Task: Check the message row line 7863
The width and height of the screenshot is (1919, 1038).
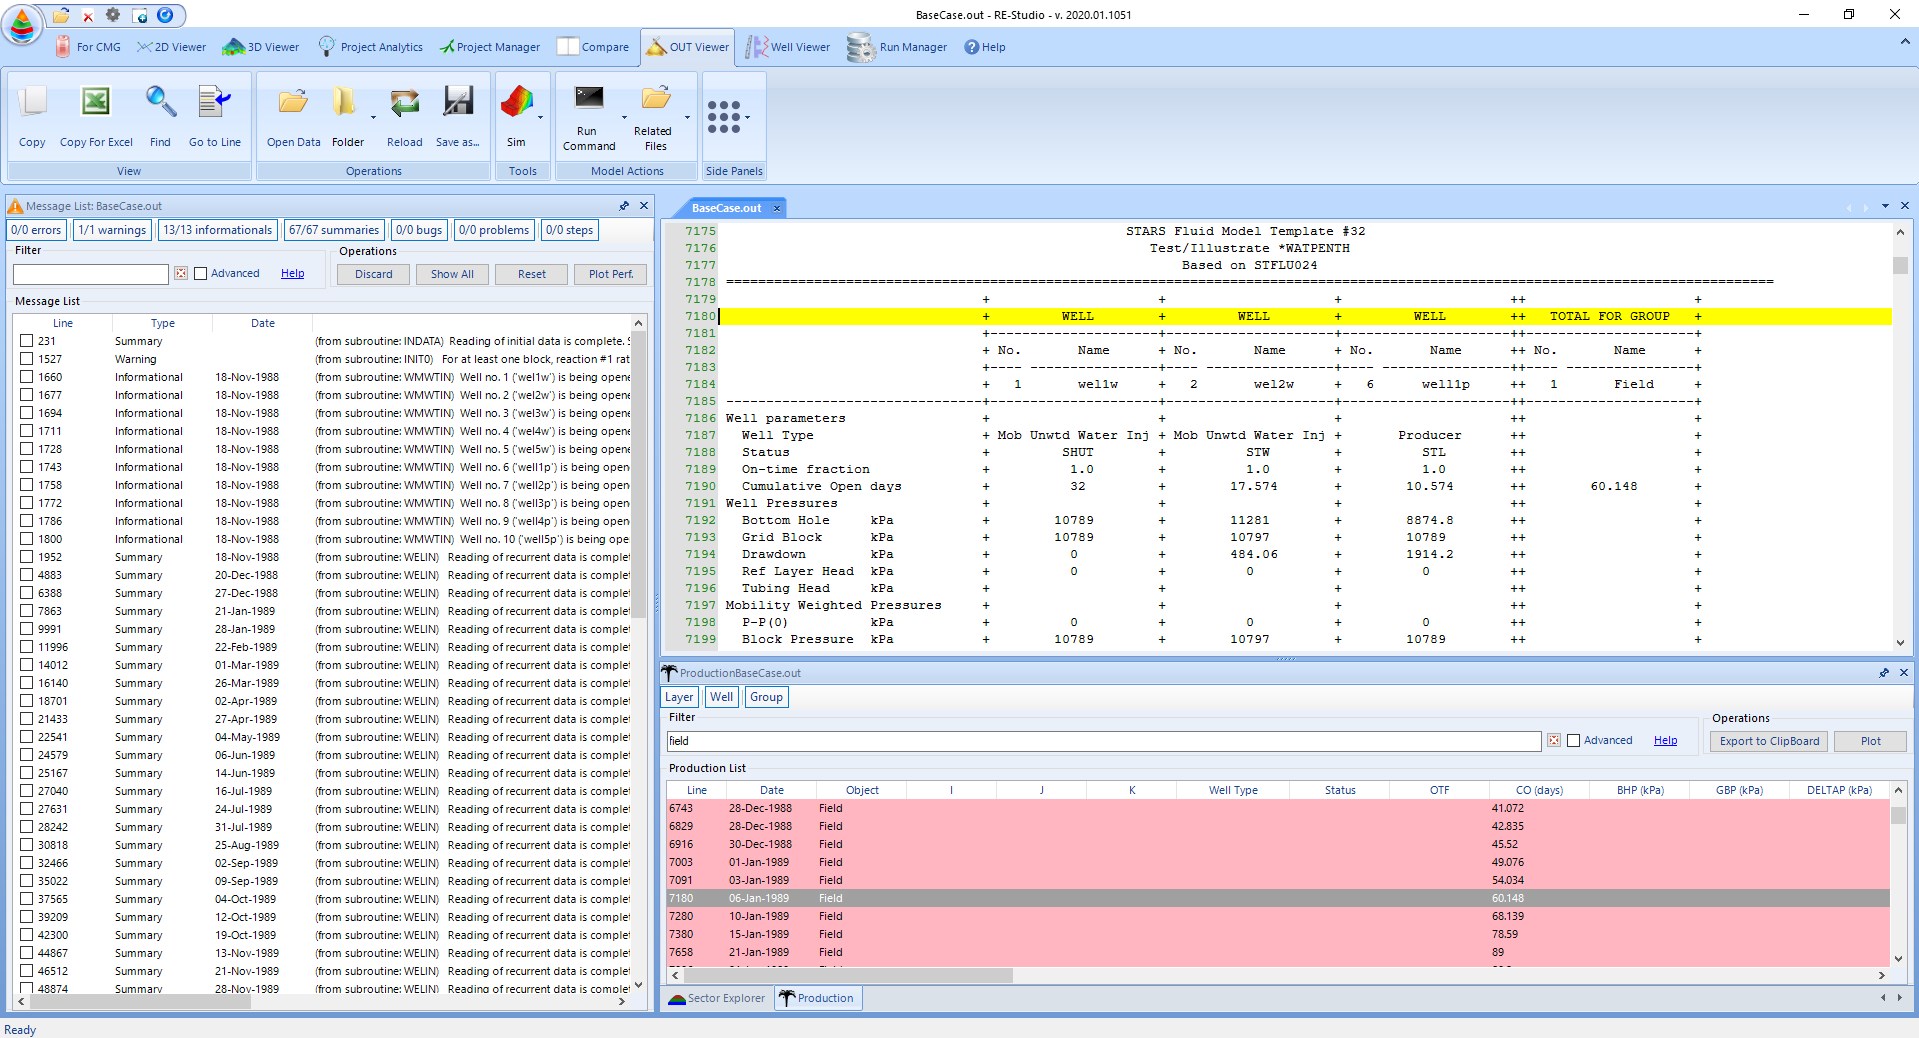Action: (x=27, y=611)
